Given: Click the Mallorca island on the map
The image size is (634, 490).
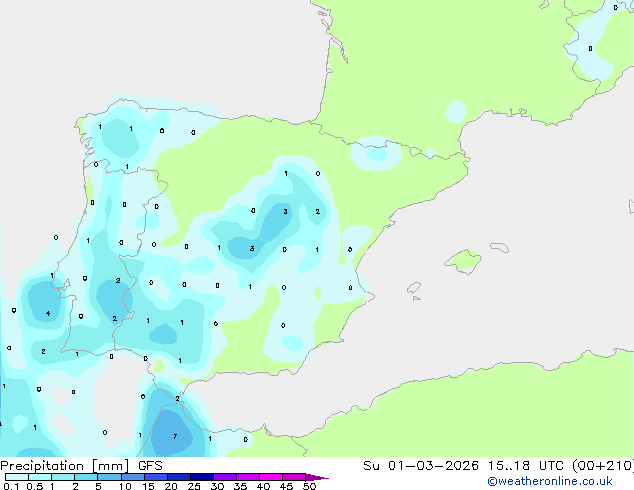Looking at the screenshot, I should click(463, 261).
